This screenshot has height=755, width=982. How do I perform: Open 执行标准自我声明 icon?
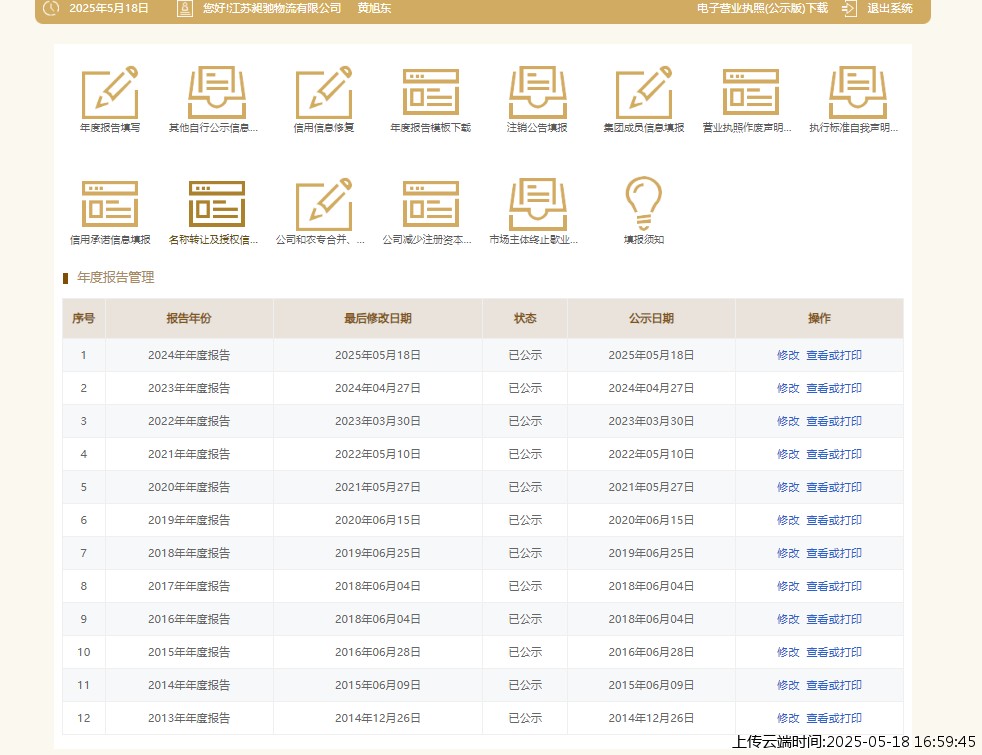coord(857,92)
